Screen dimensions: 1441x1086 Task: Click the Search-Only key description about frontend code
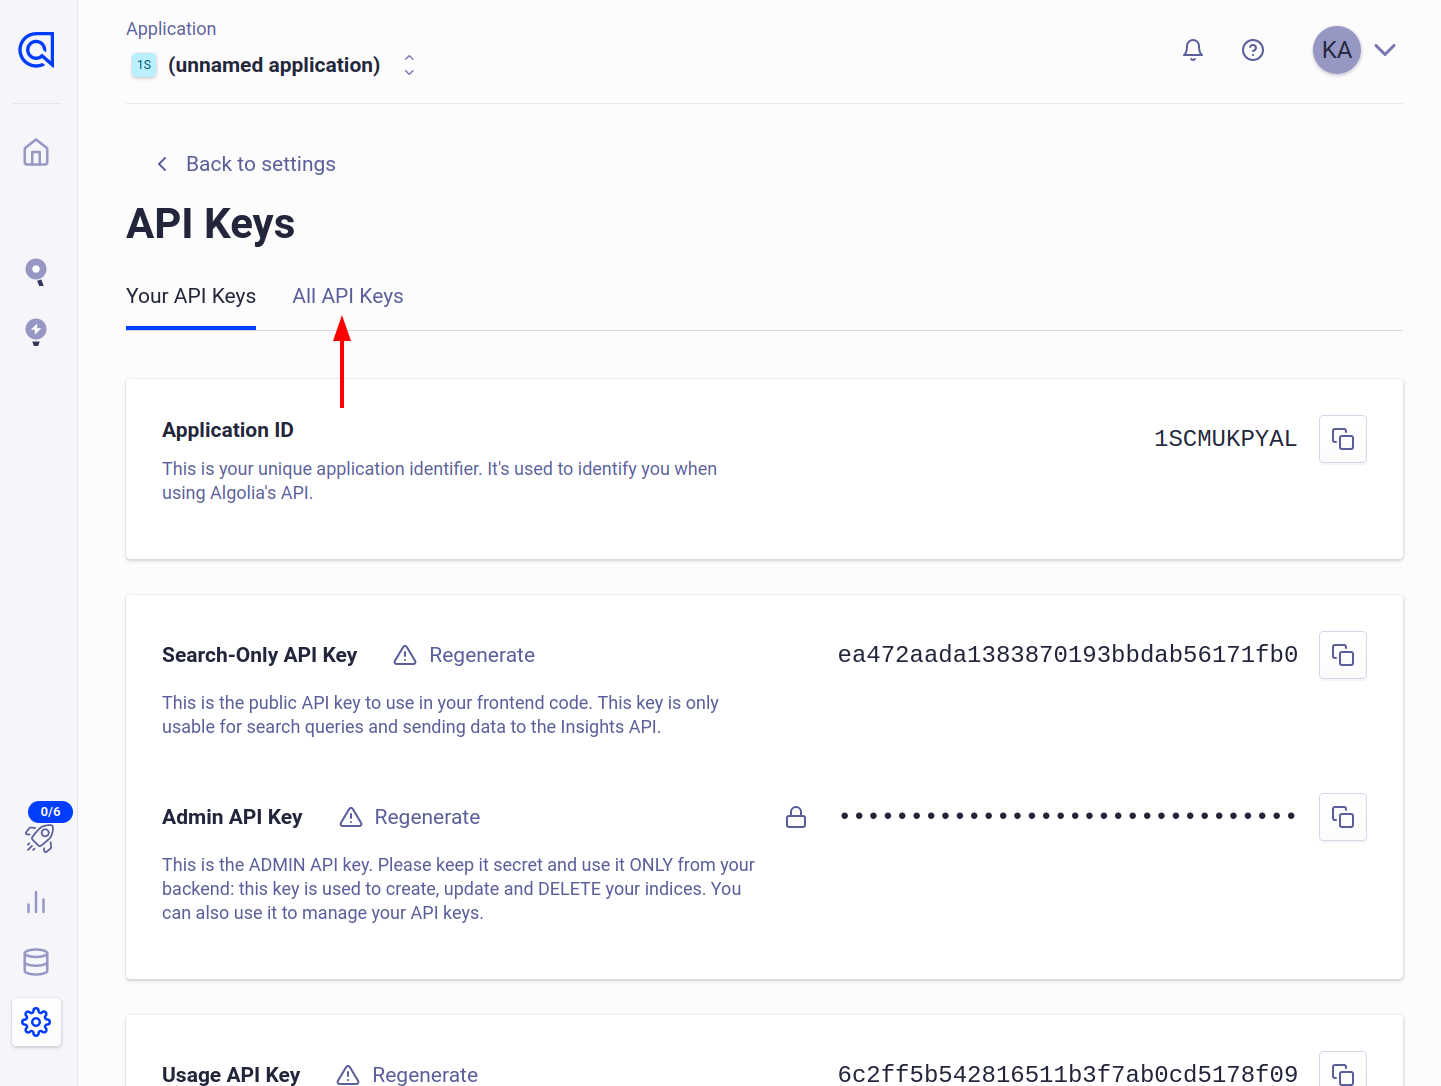[440, 715]
